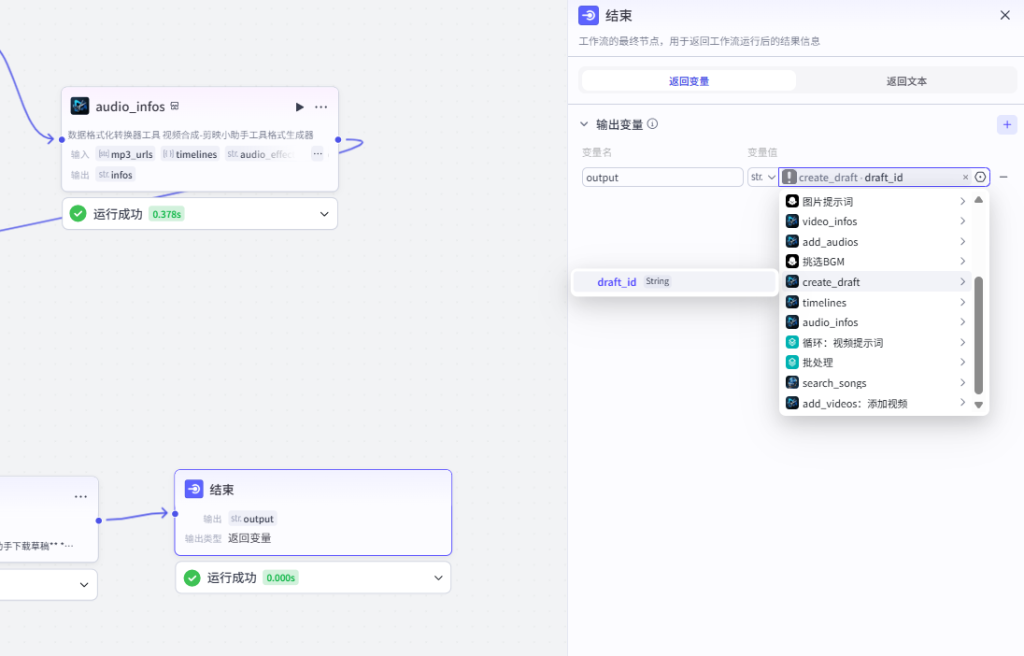Open search_songs entry in variable list
Screen dimensions: 1024x656
876,383
